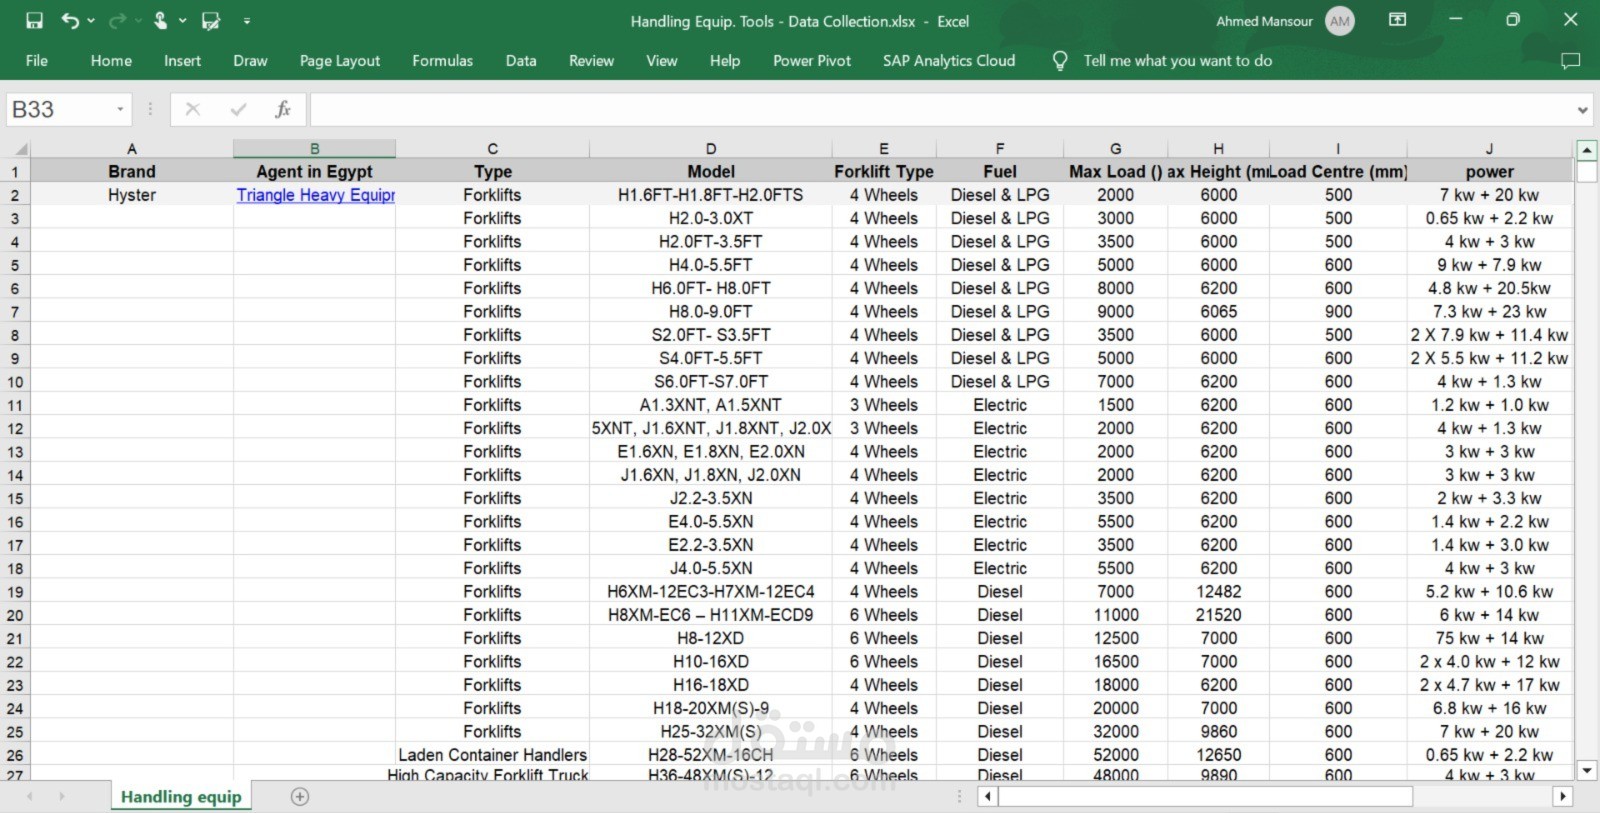Click the Insert Function fx icon
Viewport: 1600px width, 813px height.
point(283,109)
